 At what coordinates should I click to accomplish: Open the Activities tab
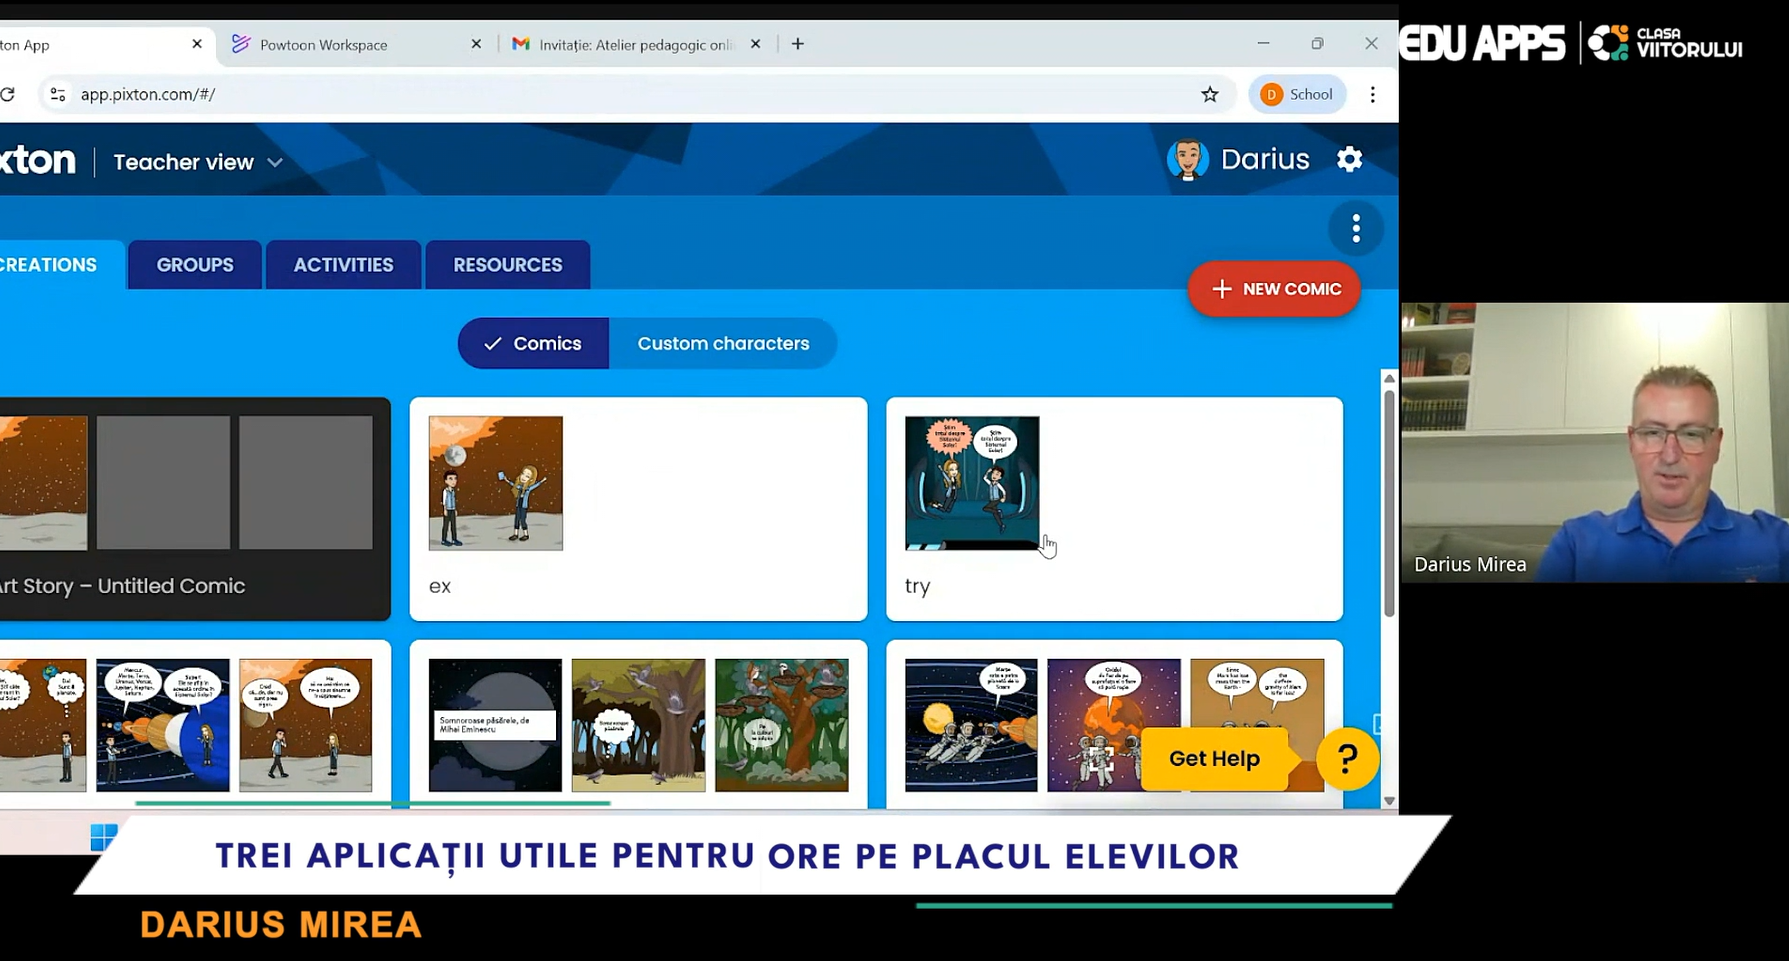coord(343,265)
